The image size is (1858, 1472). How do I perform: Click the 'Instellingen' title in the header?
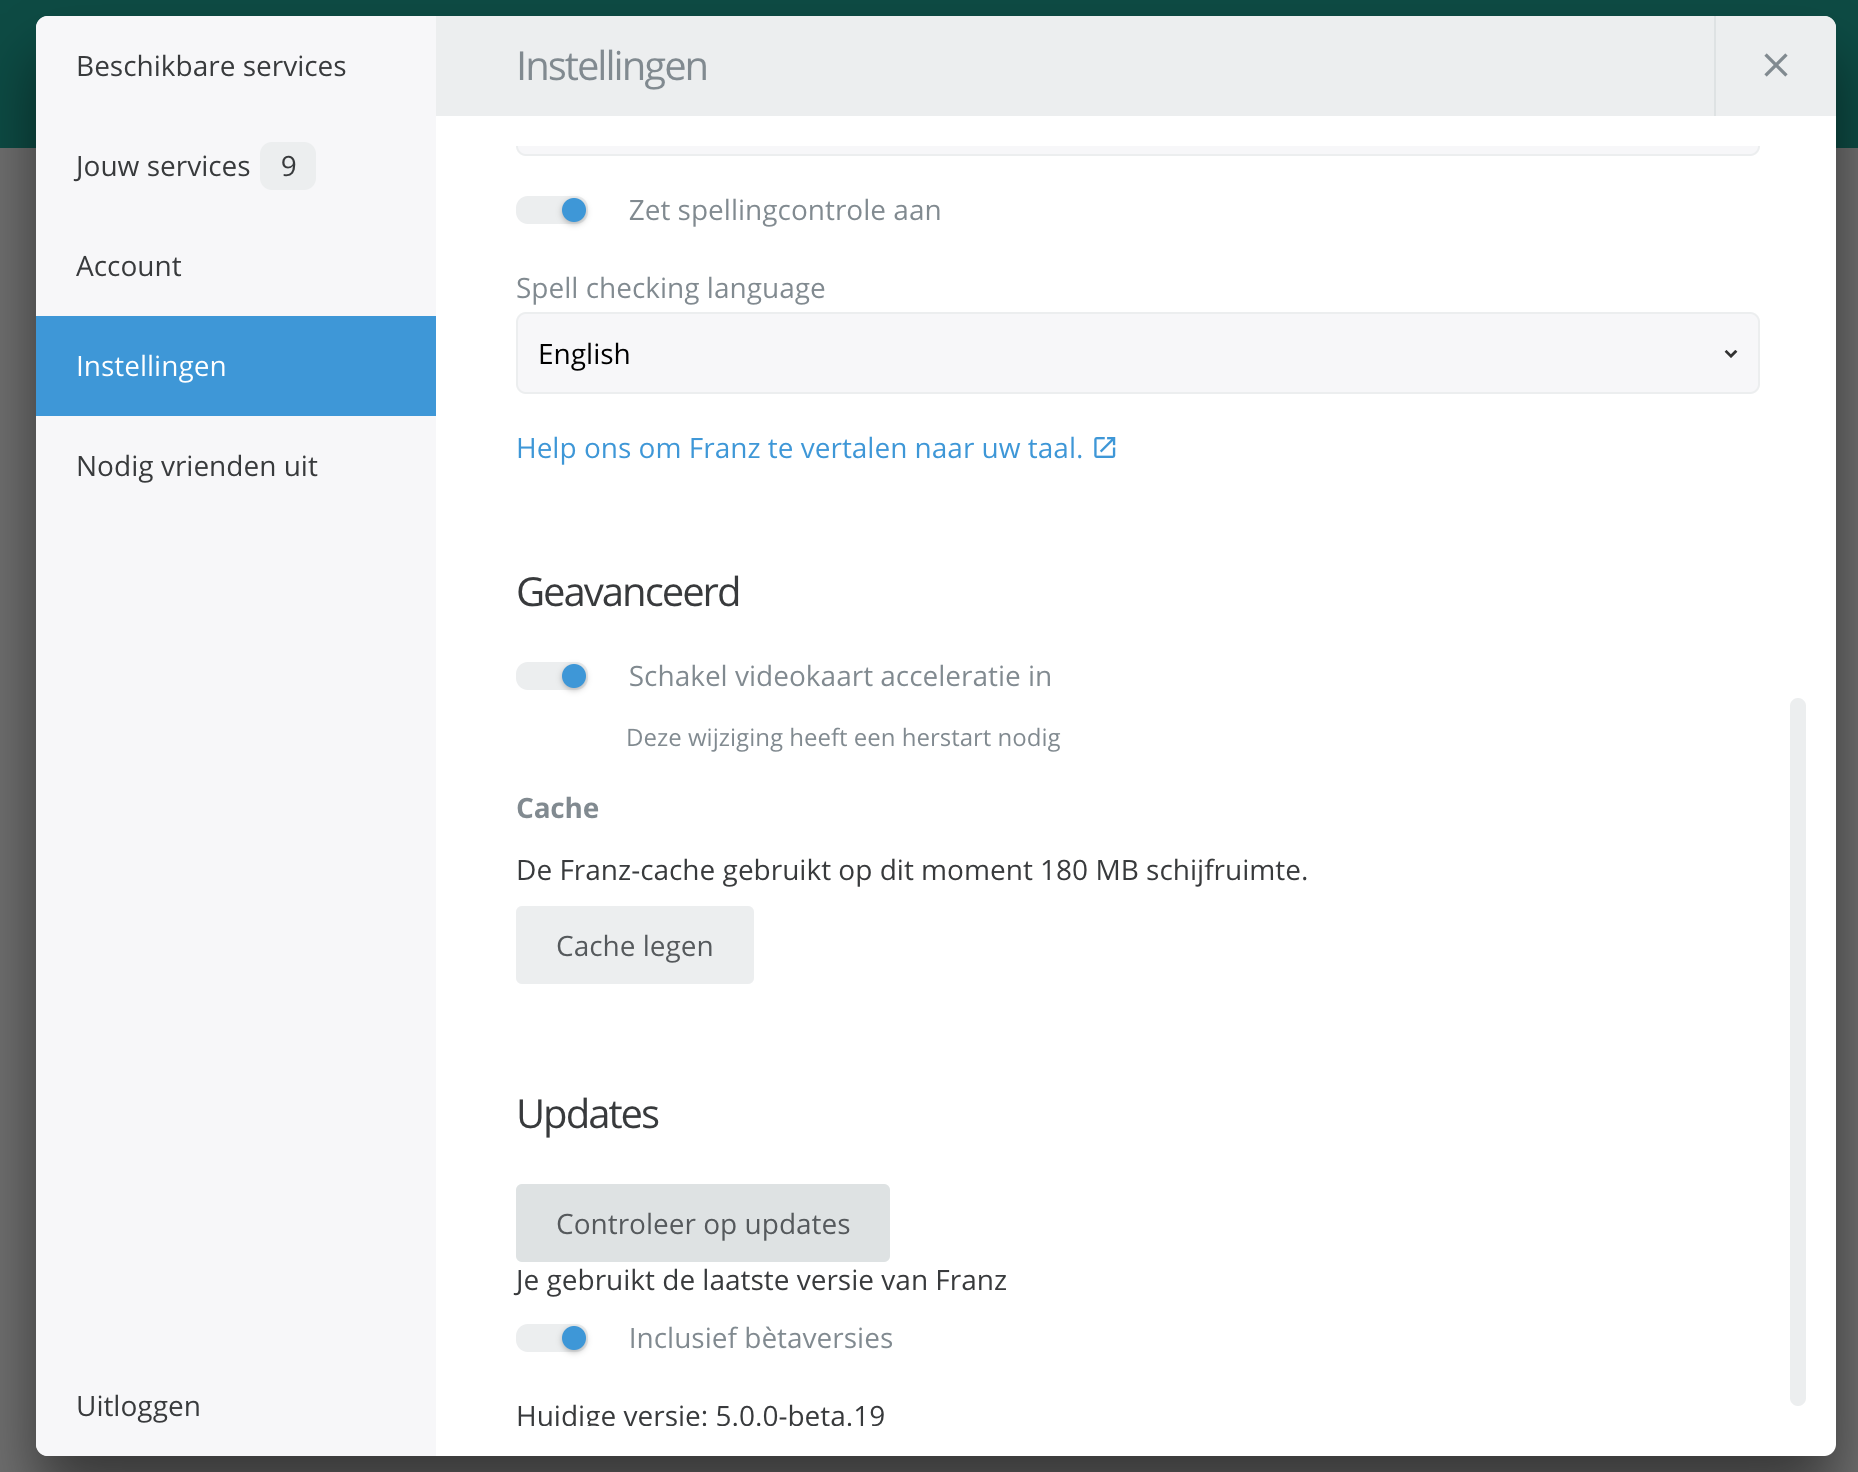[612, 66]
